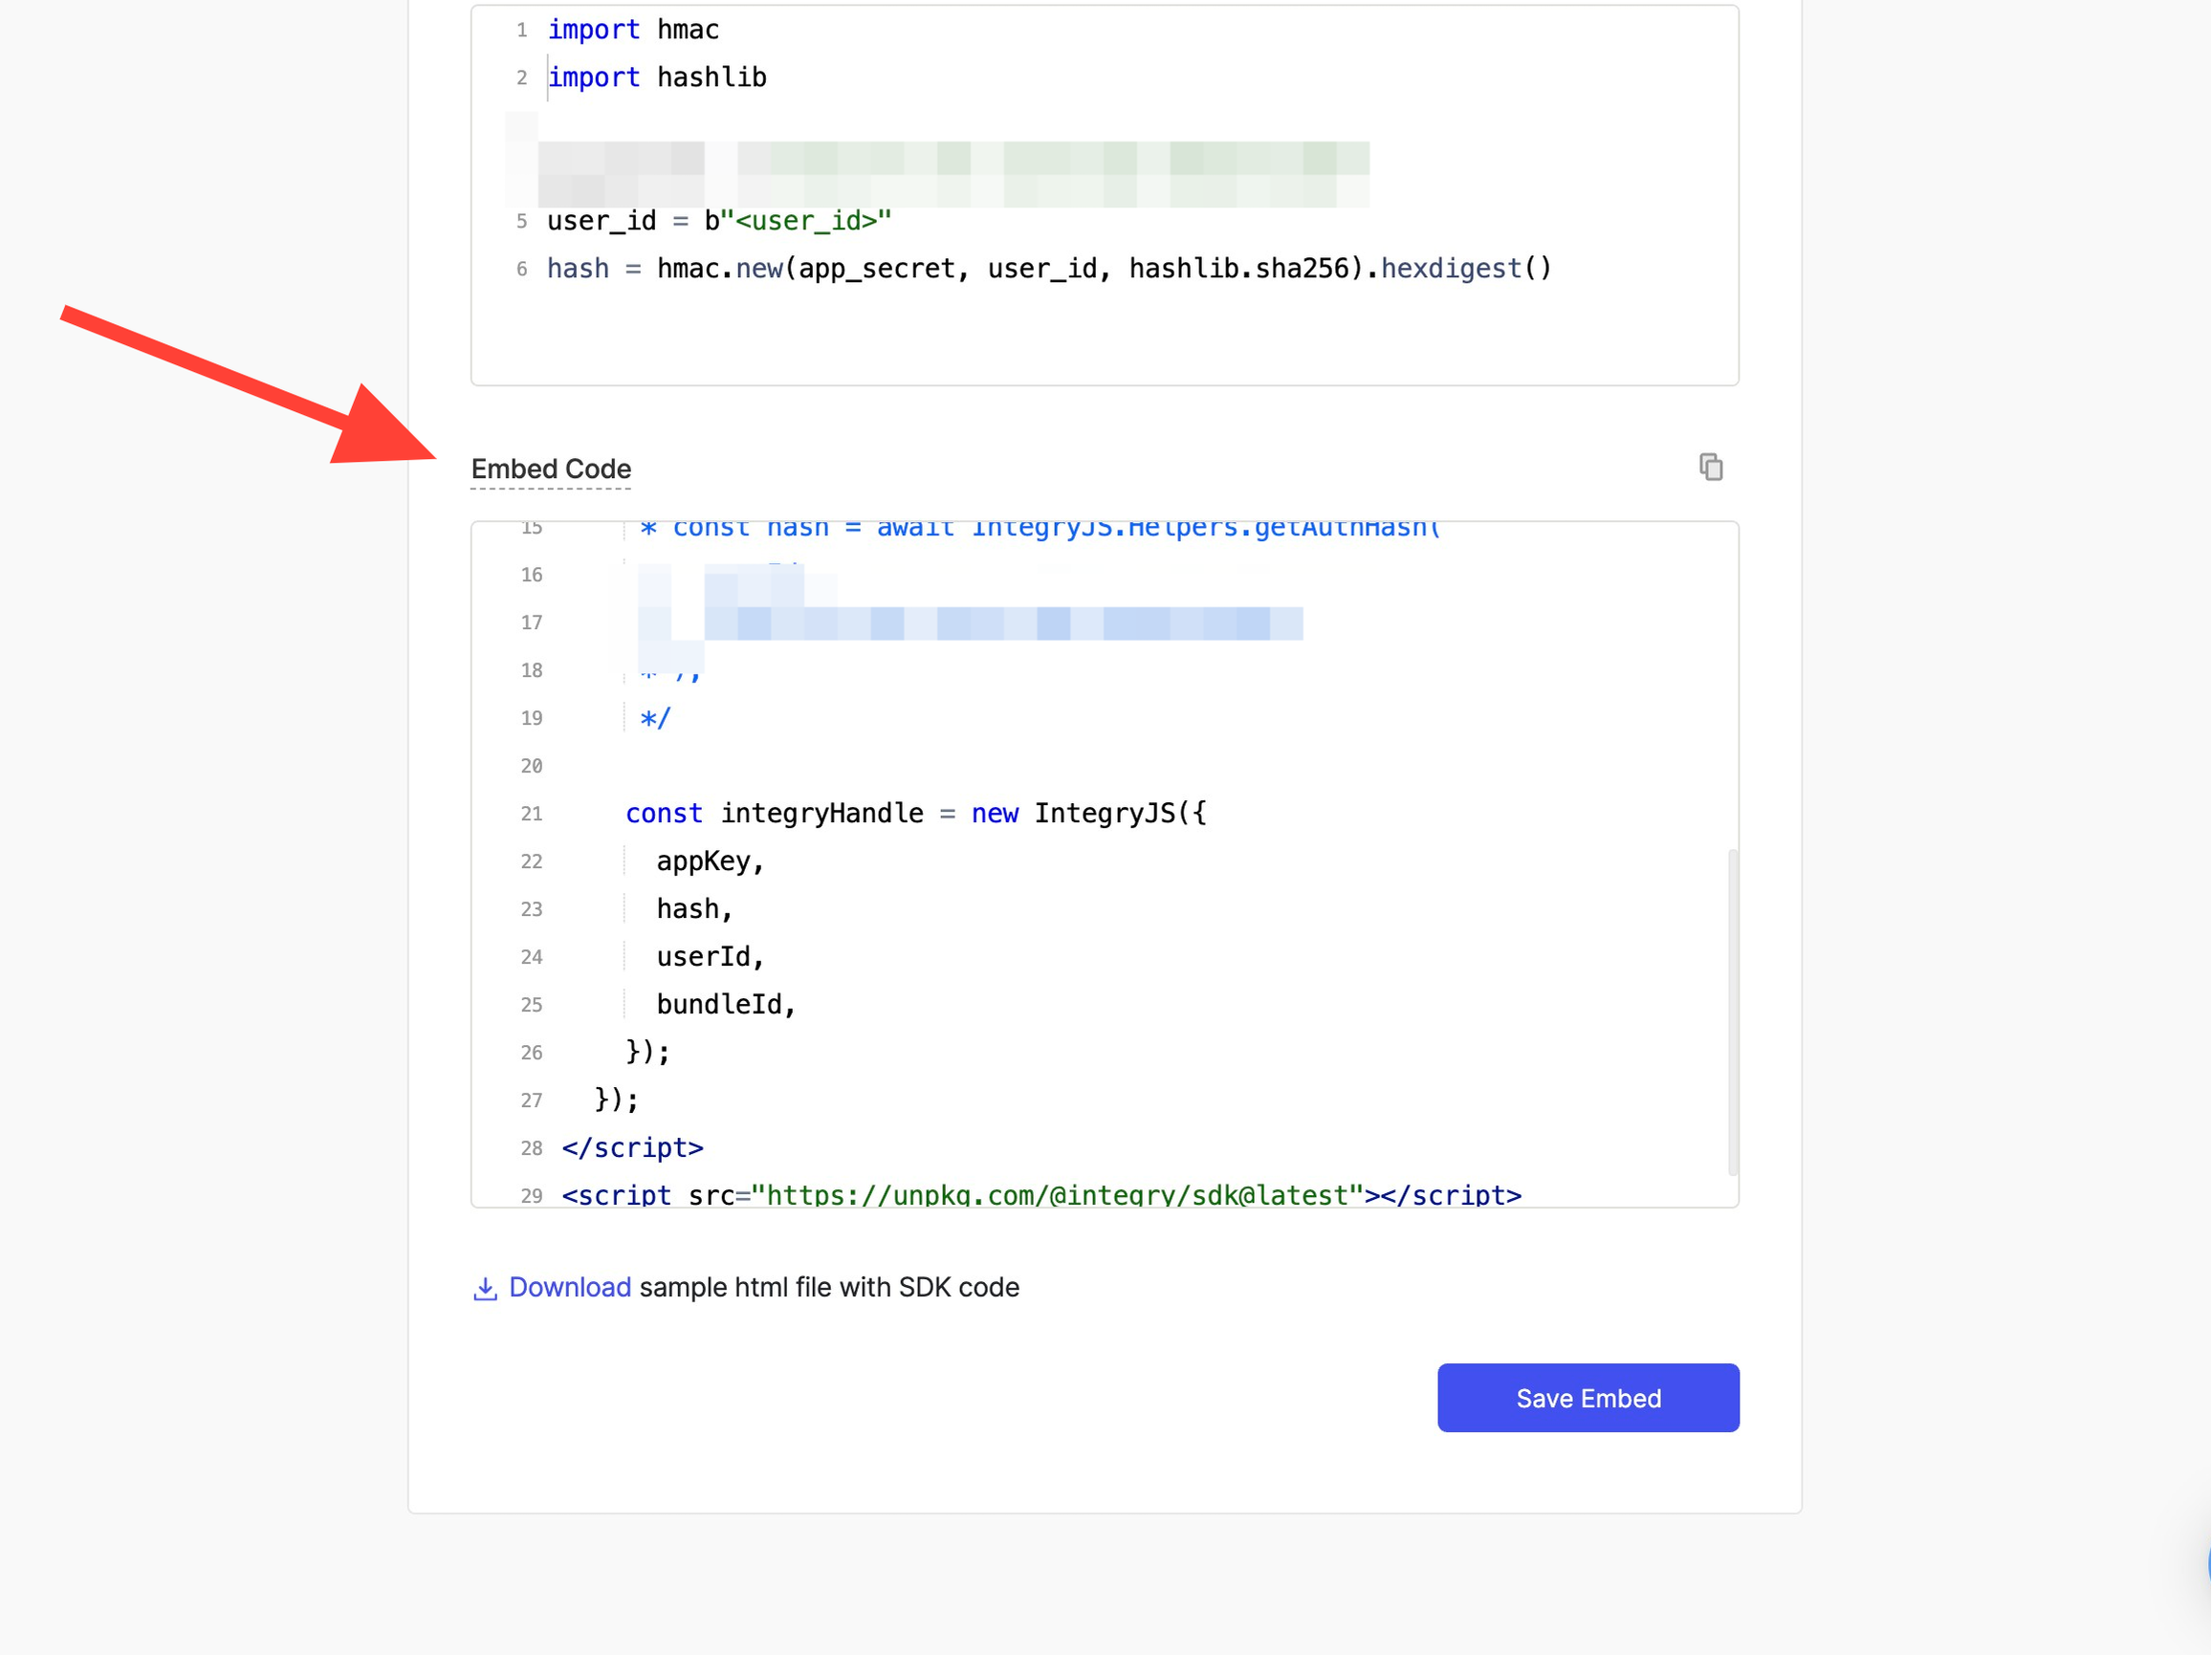Viewport: 2212px width, 1655px height.
Task: Click the getAuthHash comment line
Action: [x=1039, y=529]
